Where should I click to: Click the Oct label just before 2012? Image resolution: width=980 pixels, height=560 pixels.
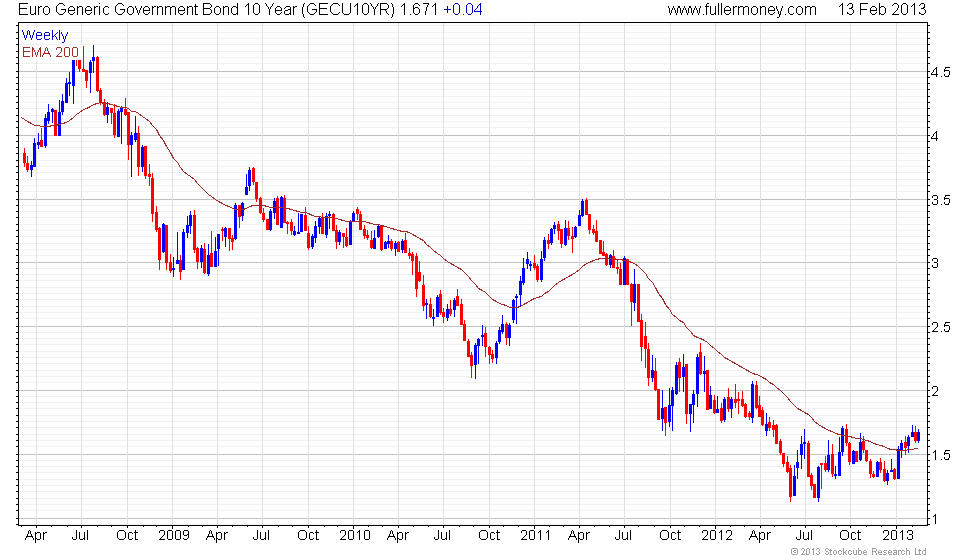coord(670,536)
